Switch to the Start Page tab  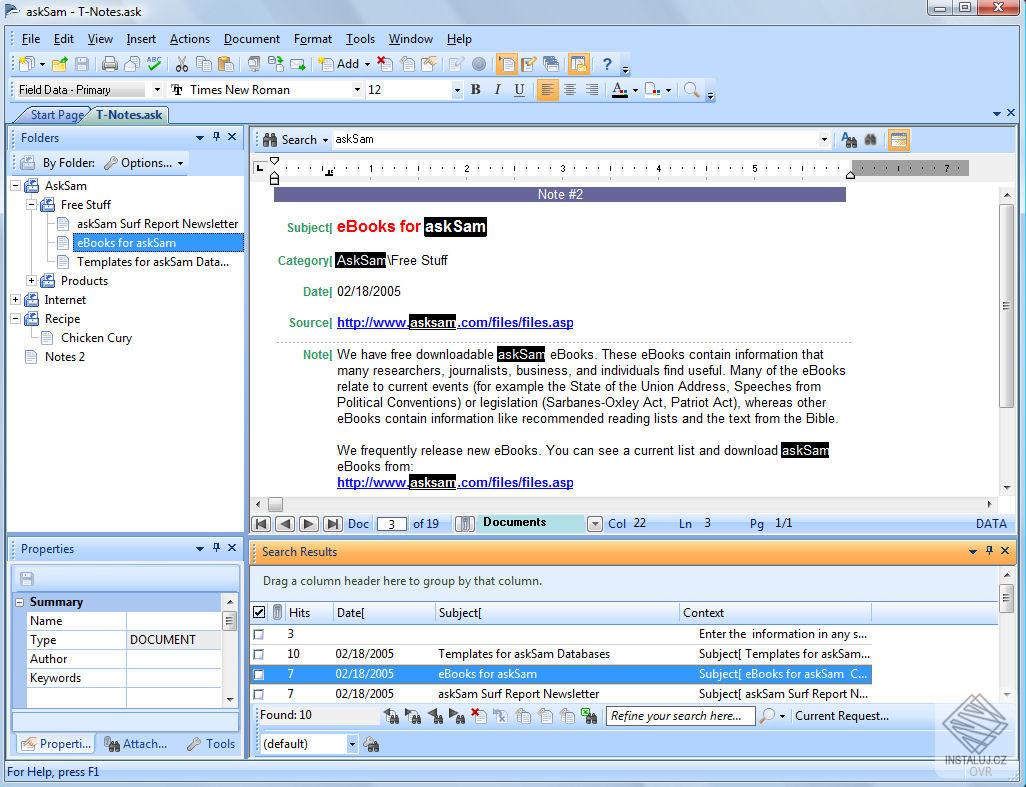coord(57,115)
